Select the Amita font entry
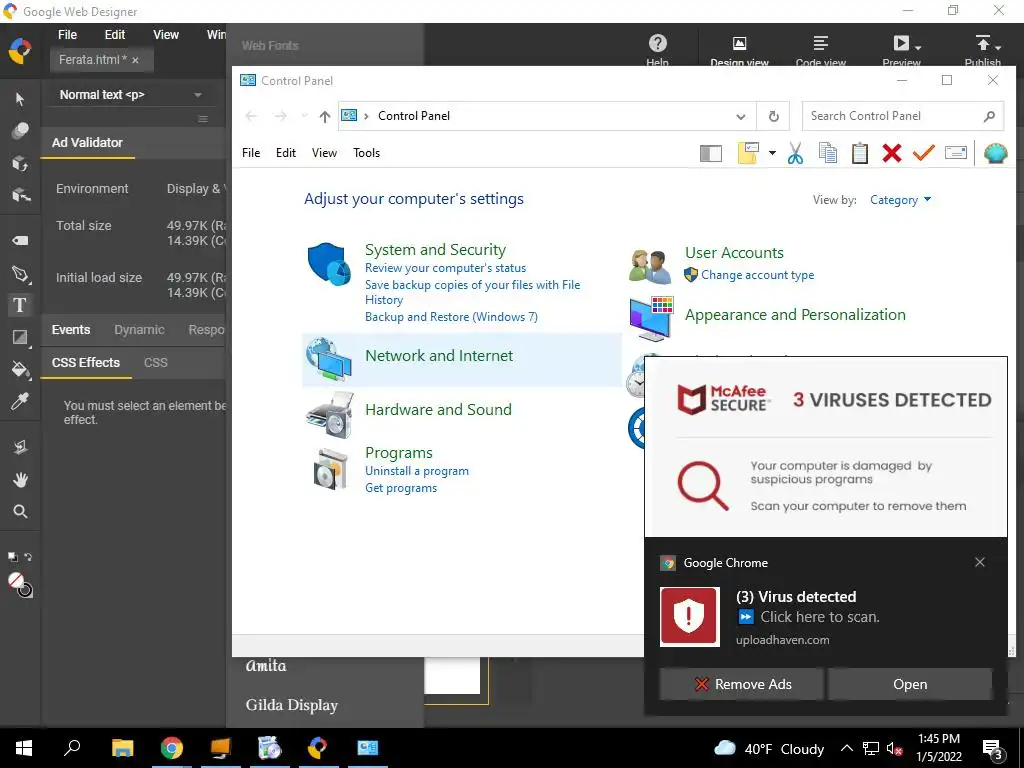This screenshot has height=768, width=1024. coord(266,665)
